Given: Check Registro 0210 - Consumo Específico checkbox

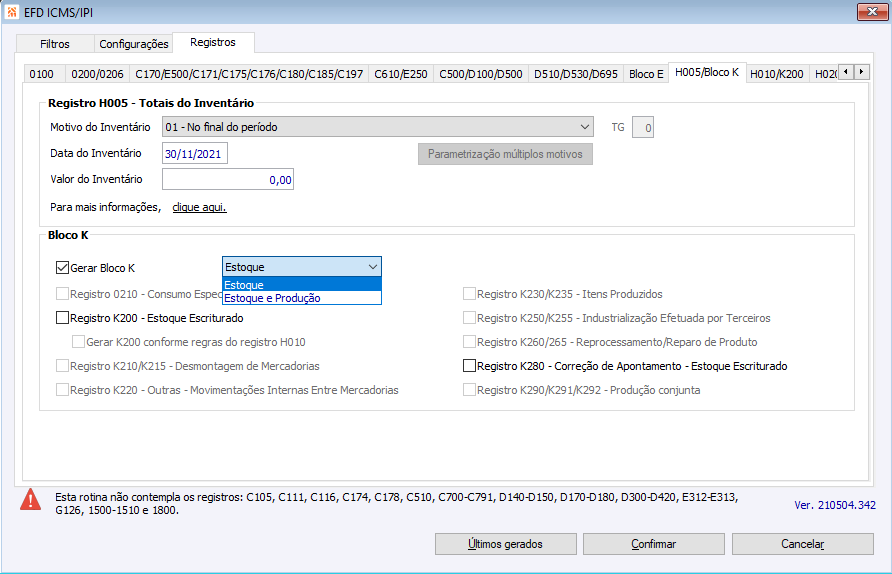Looking at the screenshot, I should click(x=63, y=294).
